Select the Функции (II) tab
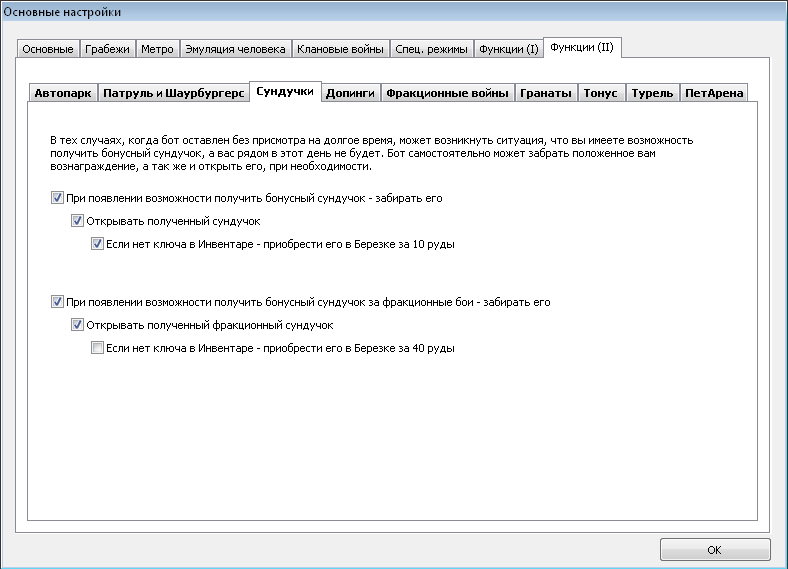The width and height of the screenshot is (788, 569). pyautogui.click(x=582, y=47)
